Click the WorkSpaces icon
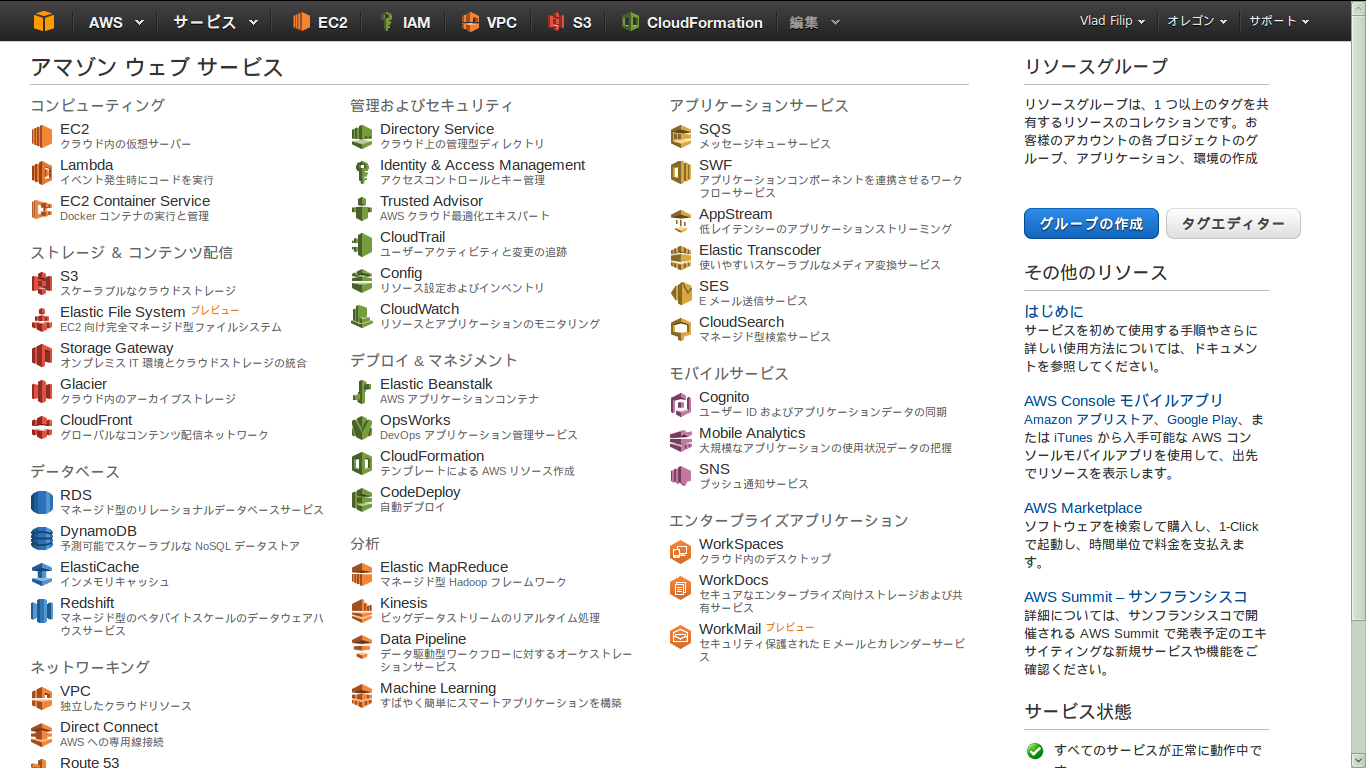Image resolution: width=1366 pixels, height=768 pixels. pos(680,551)
